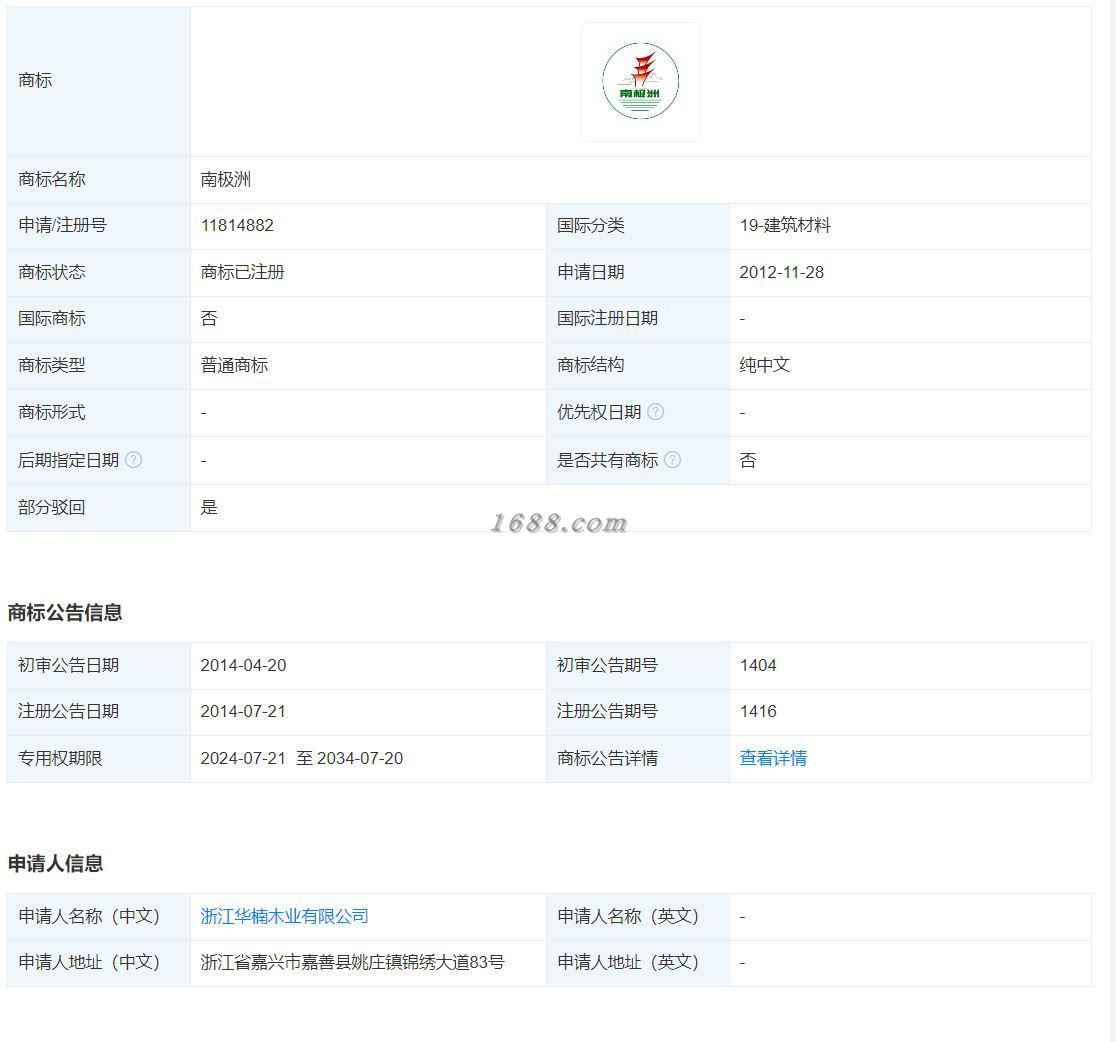The width and height of the screenshot is (1116, 1042).
Task: Click help icon next to 是否共有商标
Action: 672,460
